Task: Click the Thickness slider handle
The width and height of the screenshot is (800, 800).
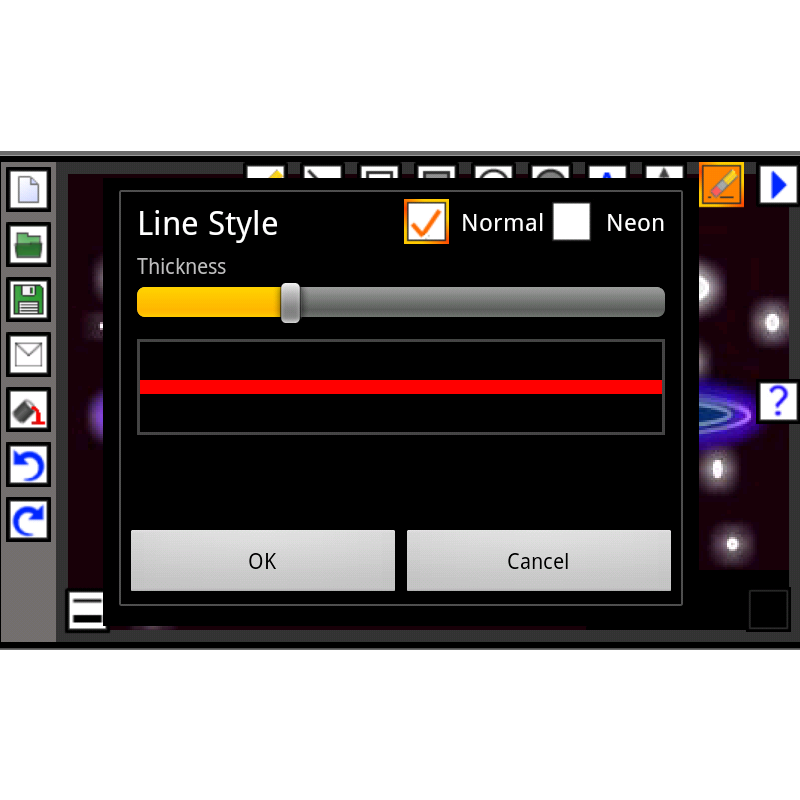Action: (x=290, y=303)
